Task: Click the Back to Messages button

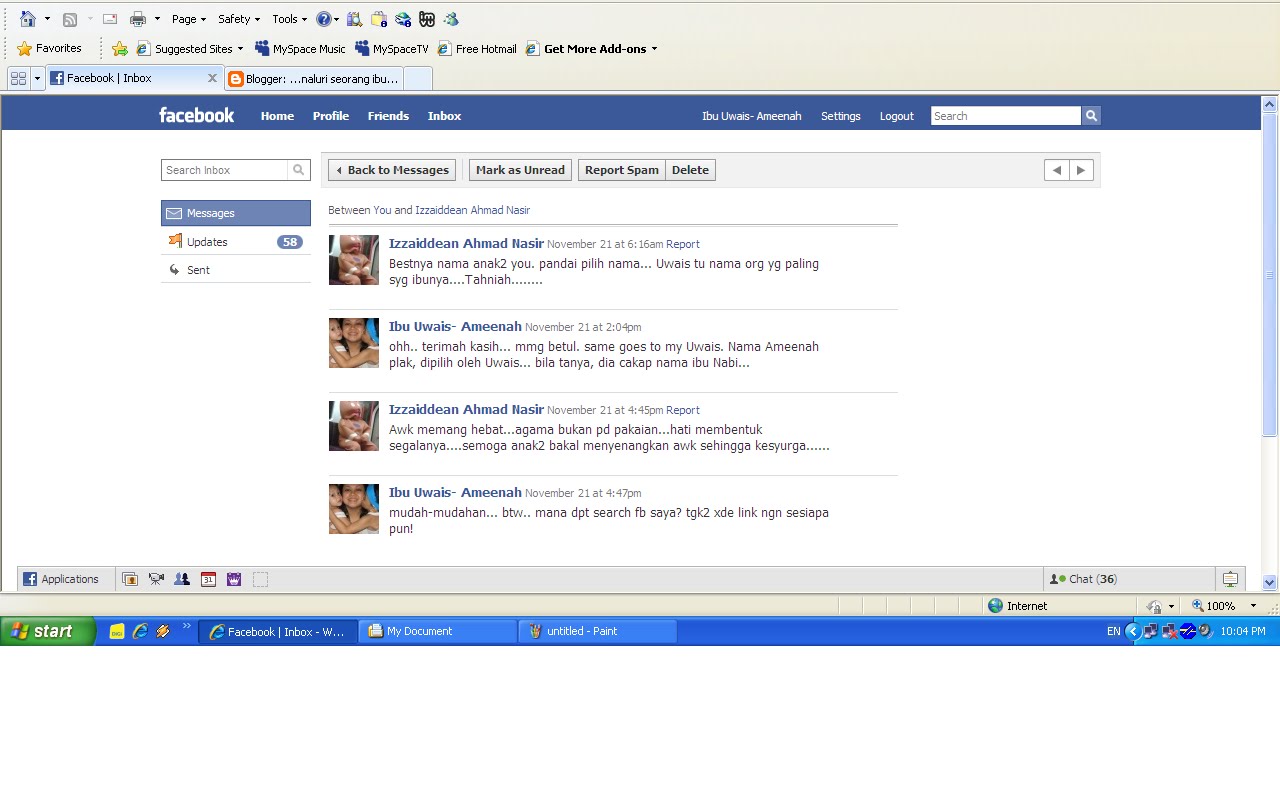Action: pos(392,170)
